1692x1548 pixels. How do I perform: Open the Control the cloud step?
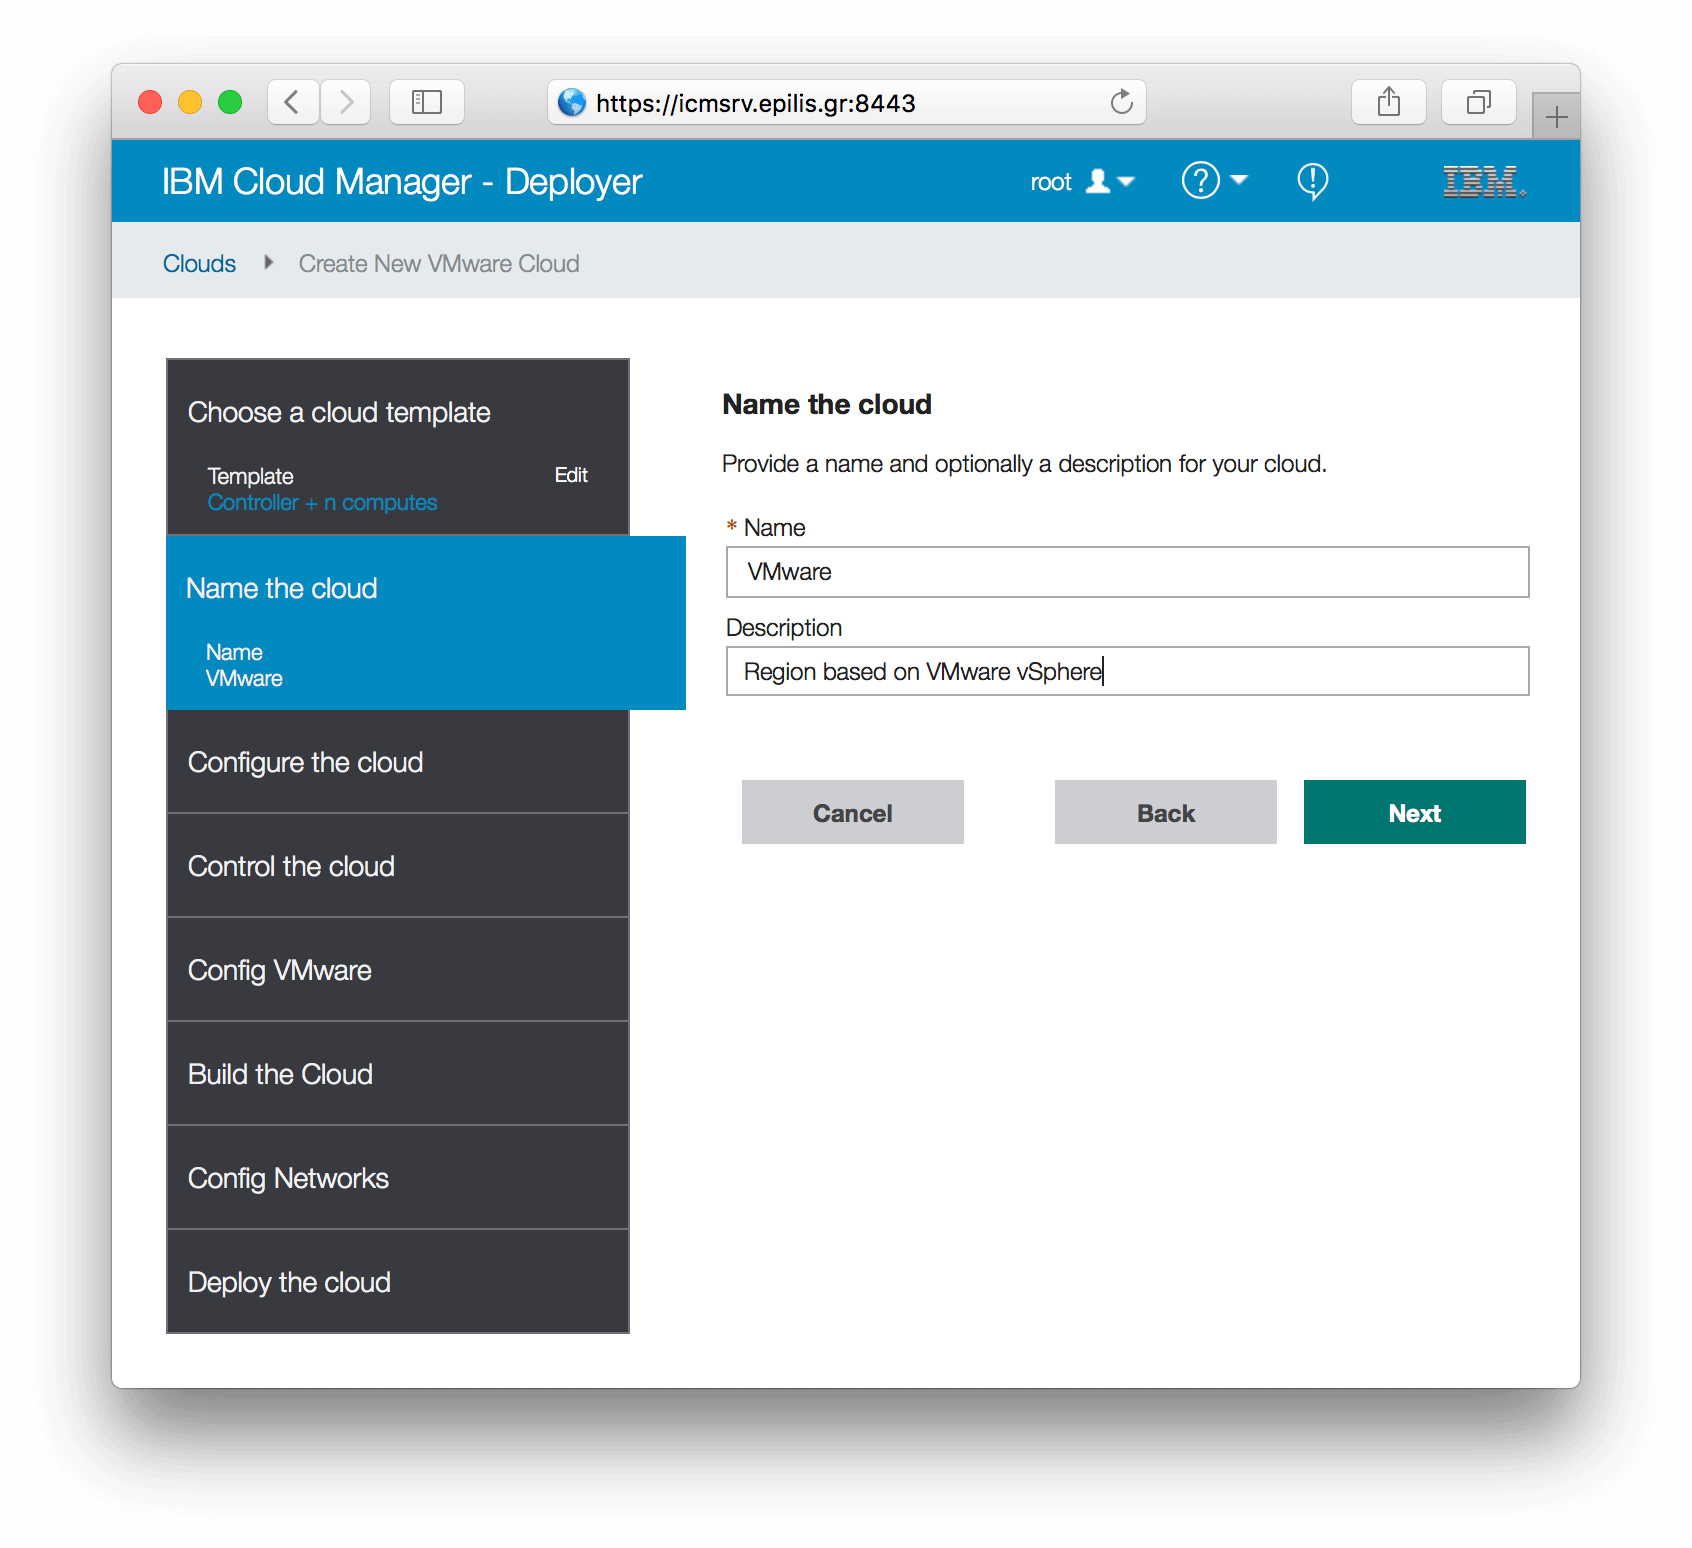tap(398, 866)
